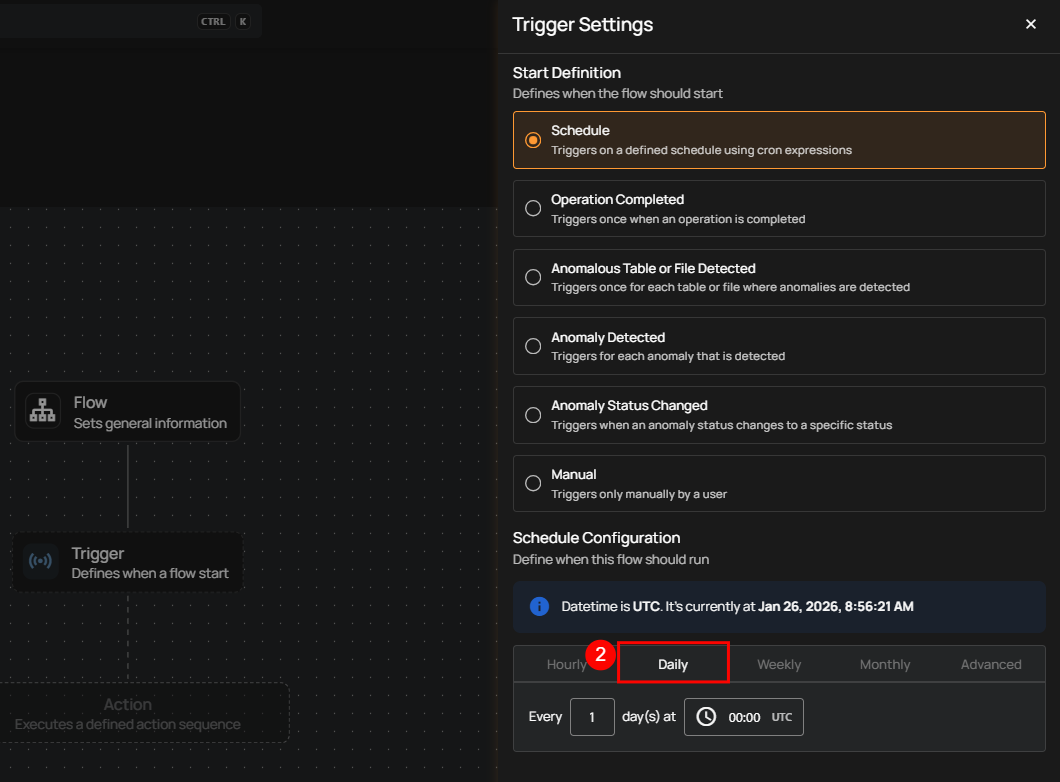Open the Advanced schedule tab
This screenshot has width=1060, height=782.
991,664
